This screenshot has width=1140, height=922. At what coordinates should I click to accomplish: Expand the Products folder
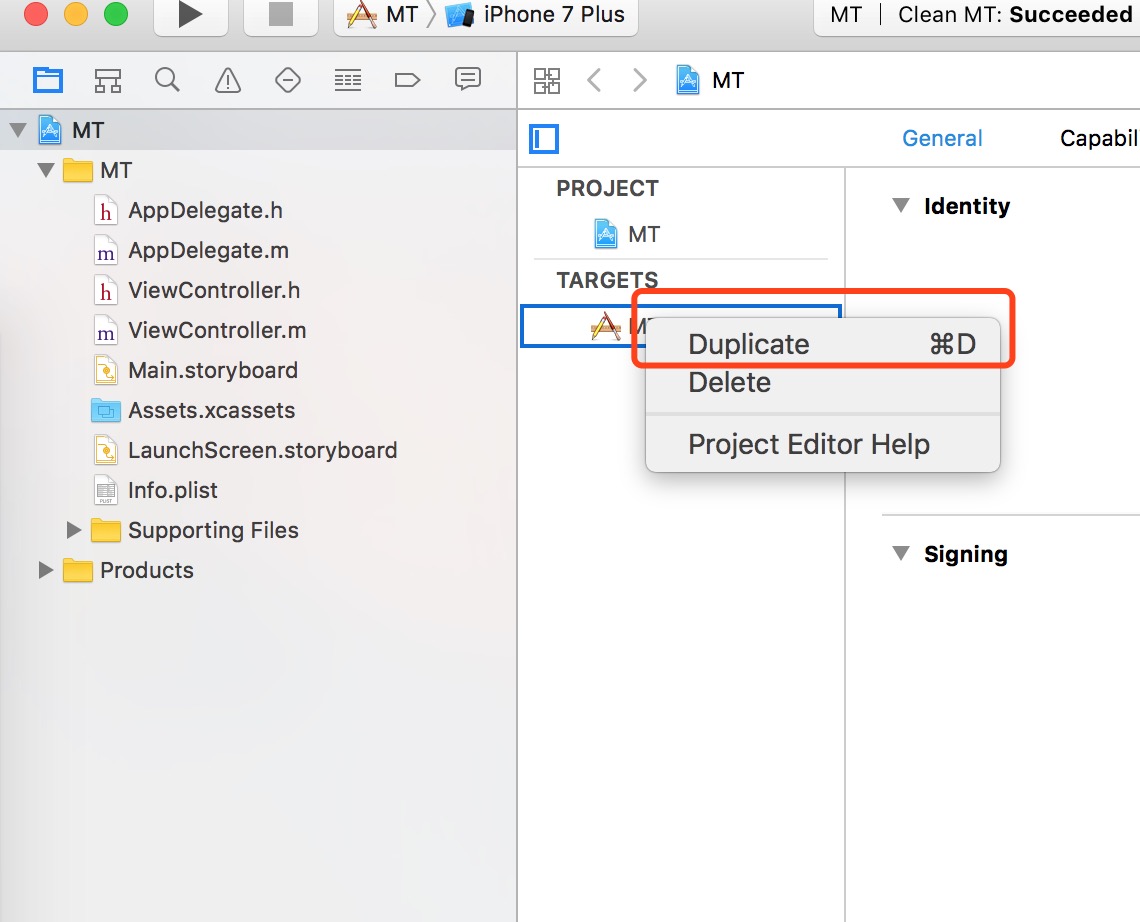click(x=46, y=570)
